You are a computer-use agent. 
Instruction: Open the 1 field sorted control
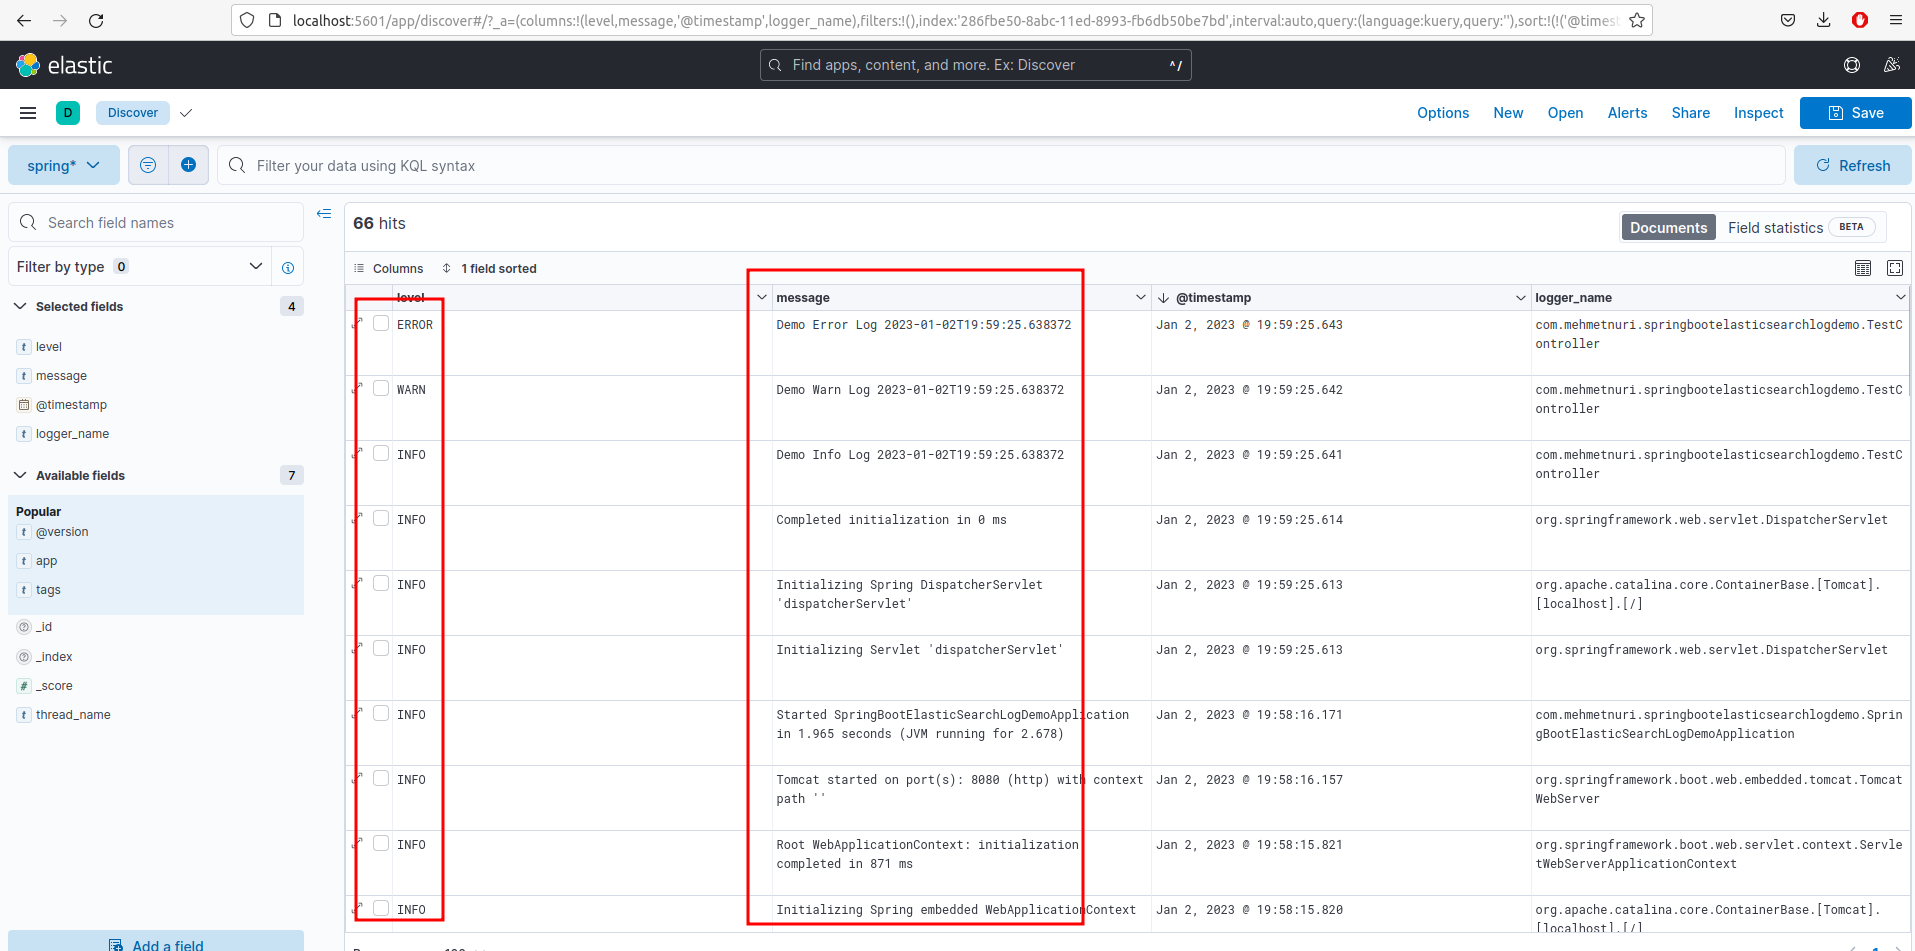489,268
